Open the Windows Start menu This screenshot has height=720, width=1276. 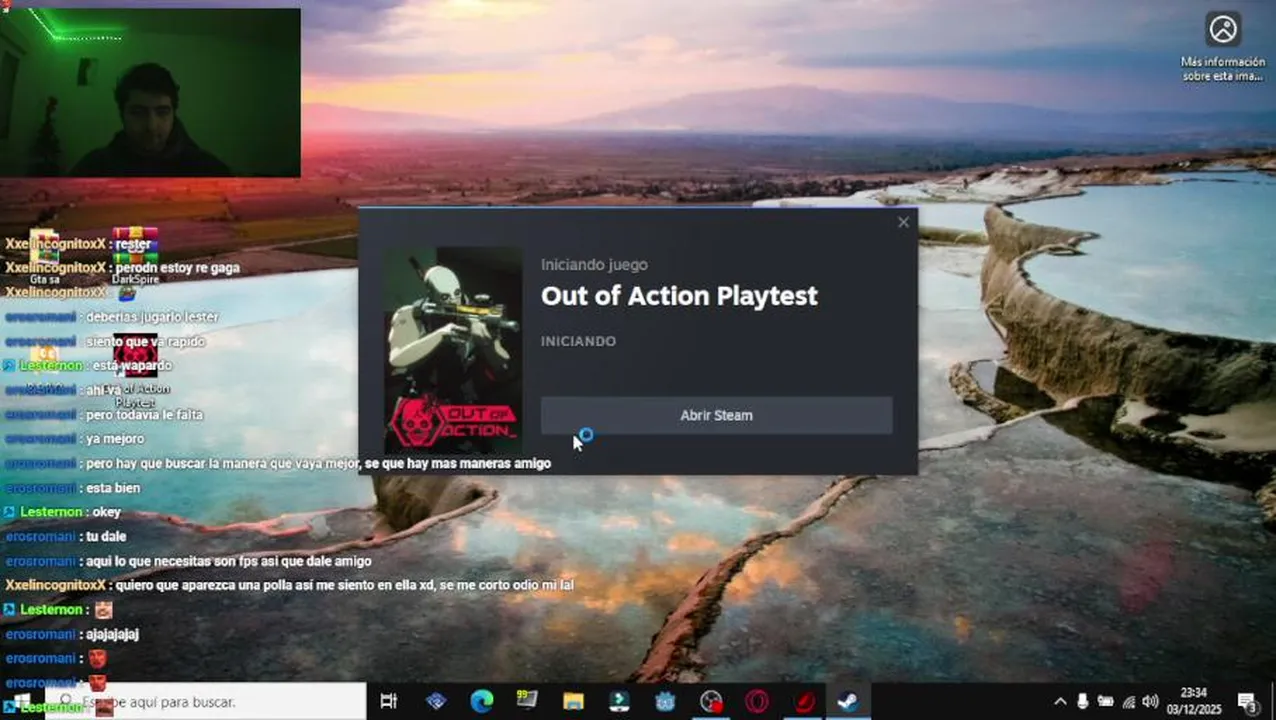(x=20, y=702)
